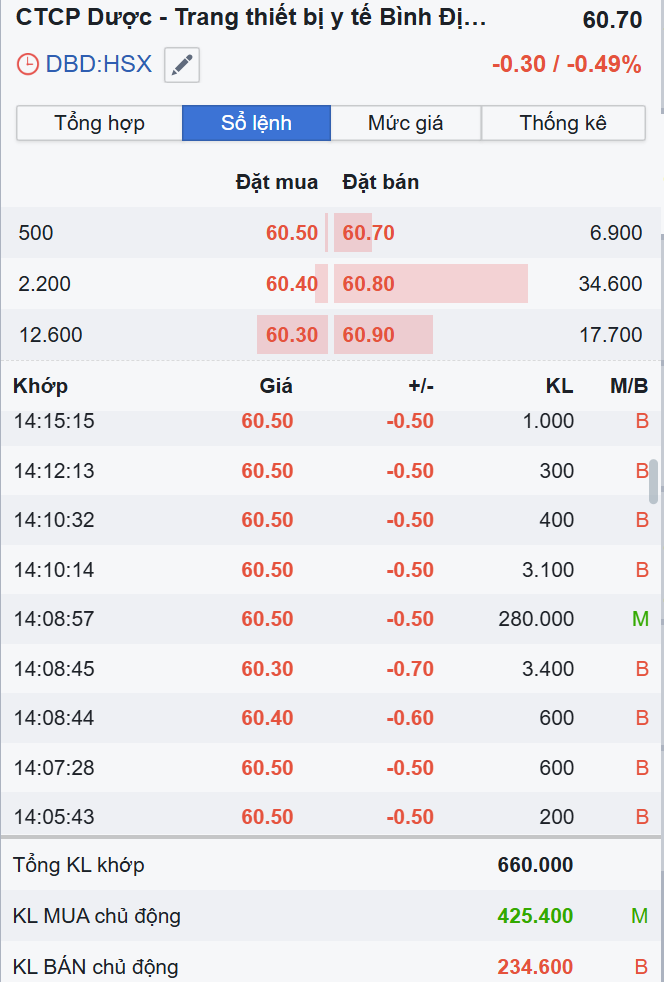The width and height of the screenshot is (664, 982).
Task: Click the KL column header
Action: 560,386
